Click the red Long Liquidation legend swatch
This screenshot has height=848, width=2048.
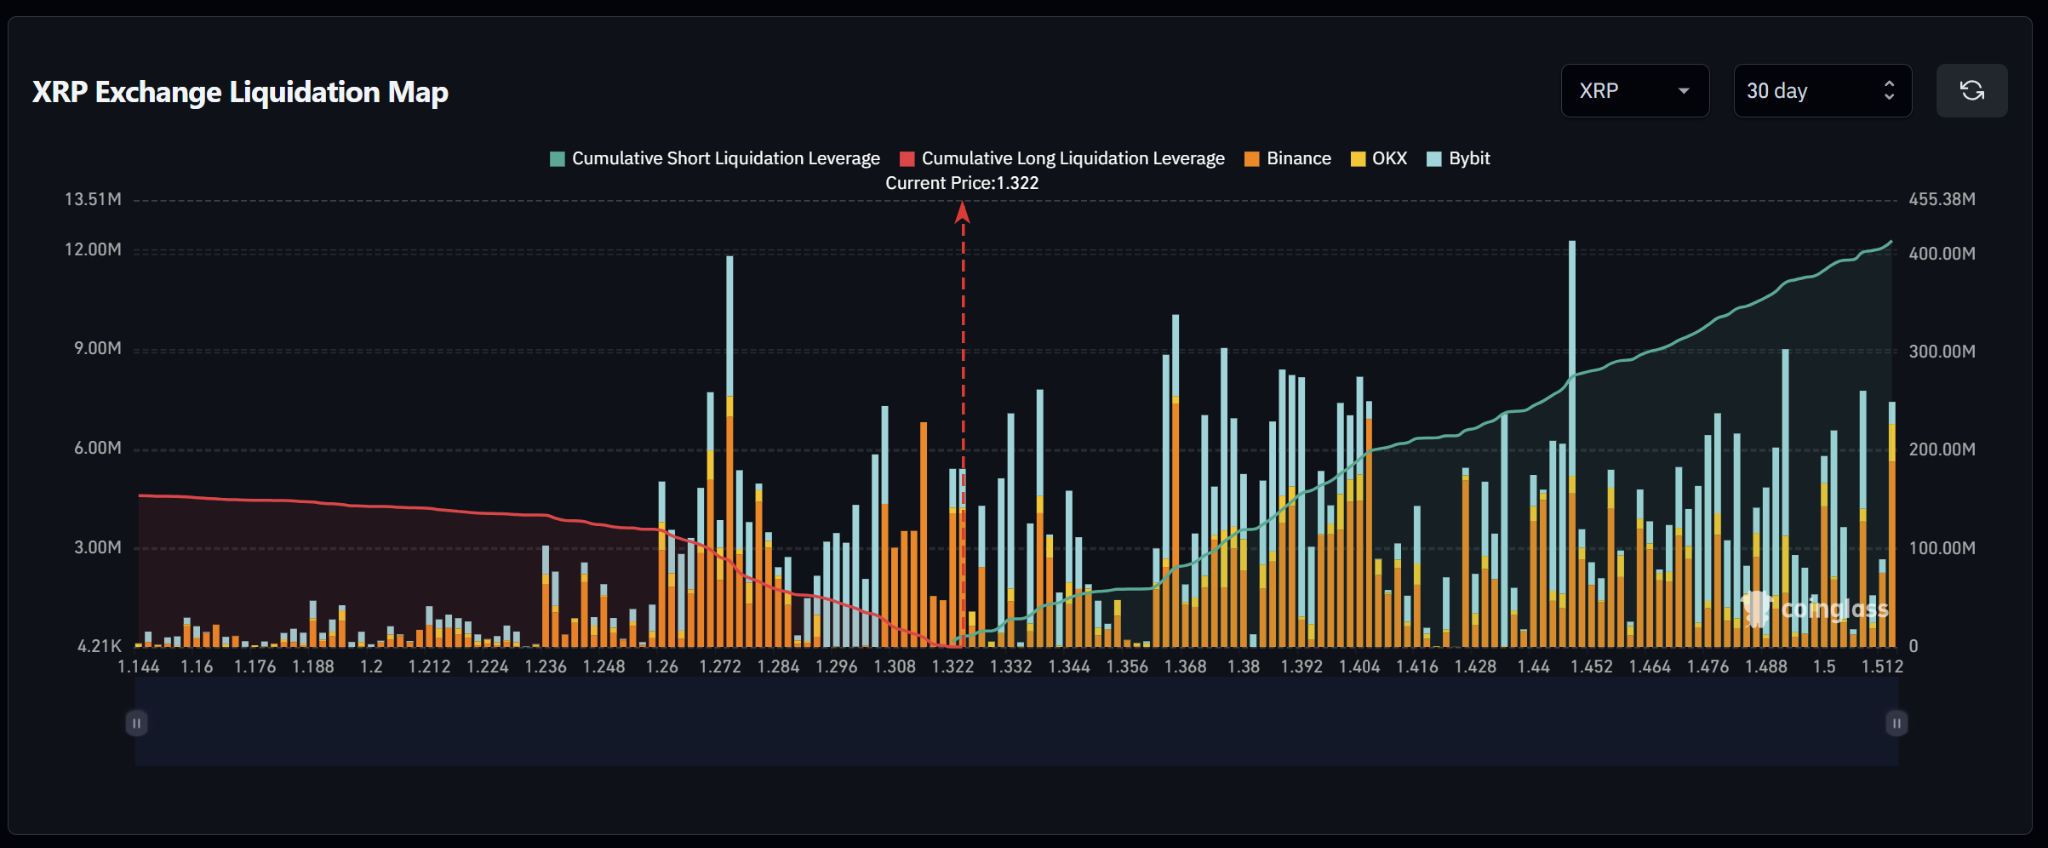(907, 159)
